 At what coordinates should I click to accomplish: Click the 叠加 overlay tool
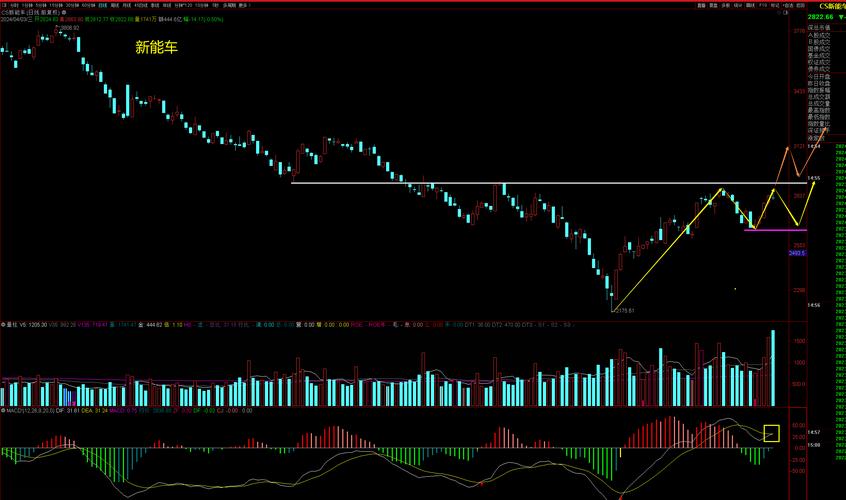click(x=699, y=6)
